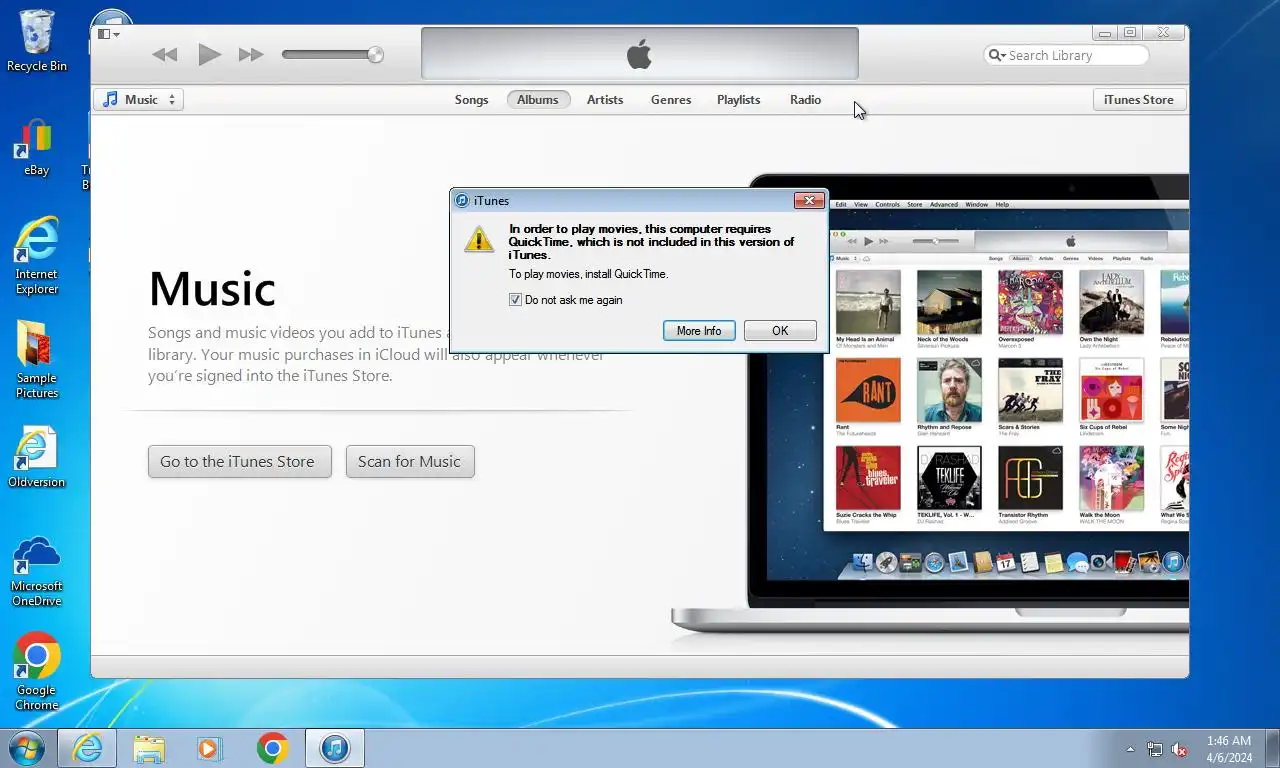Click the iTunes taskbar icon
Screen dimensions: 1280x768
[335, 748]
